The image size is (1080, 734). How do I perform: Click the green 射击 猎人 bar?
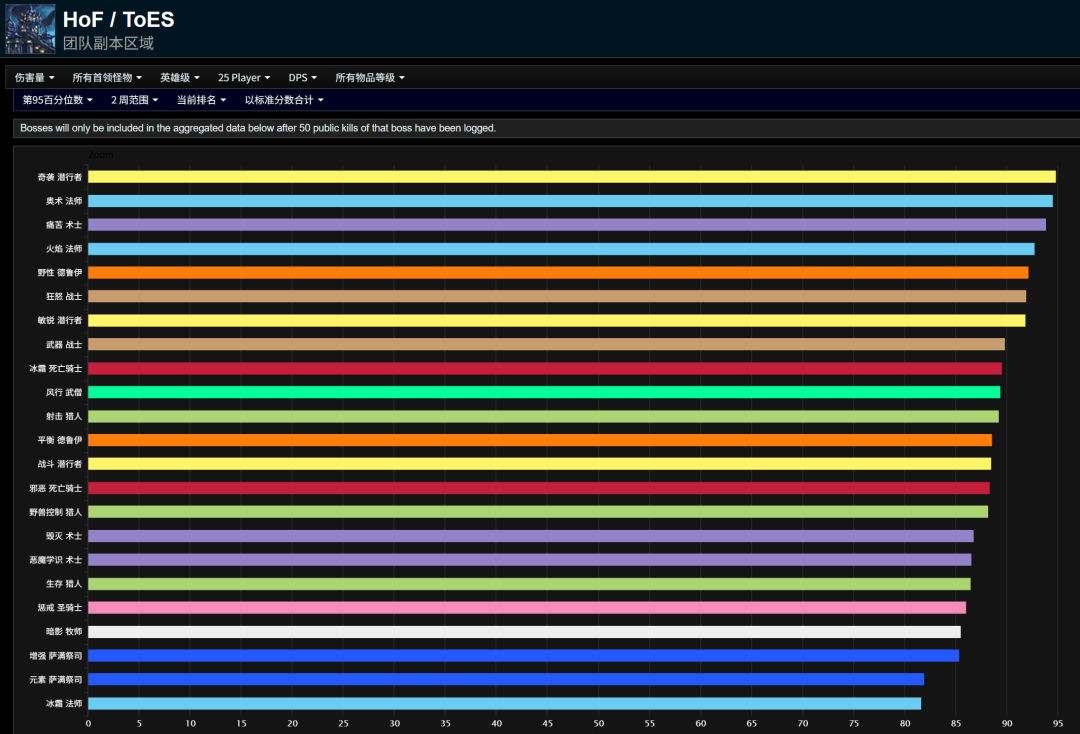[543, 416]
